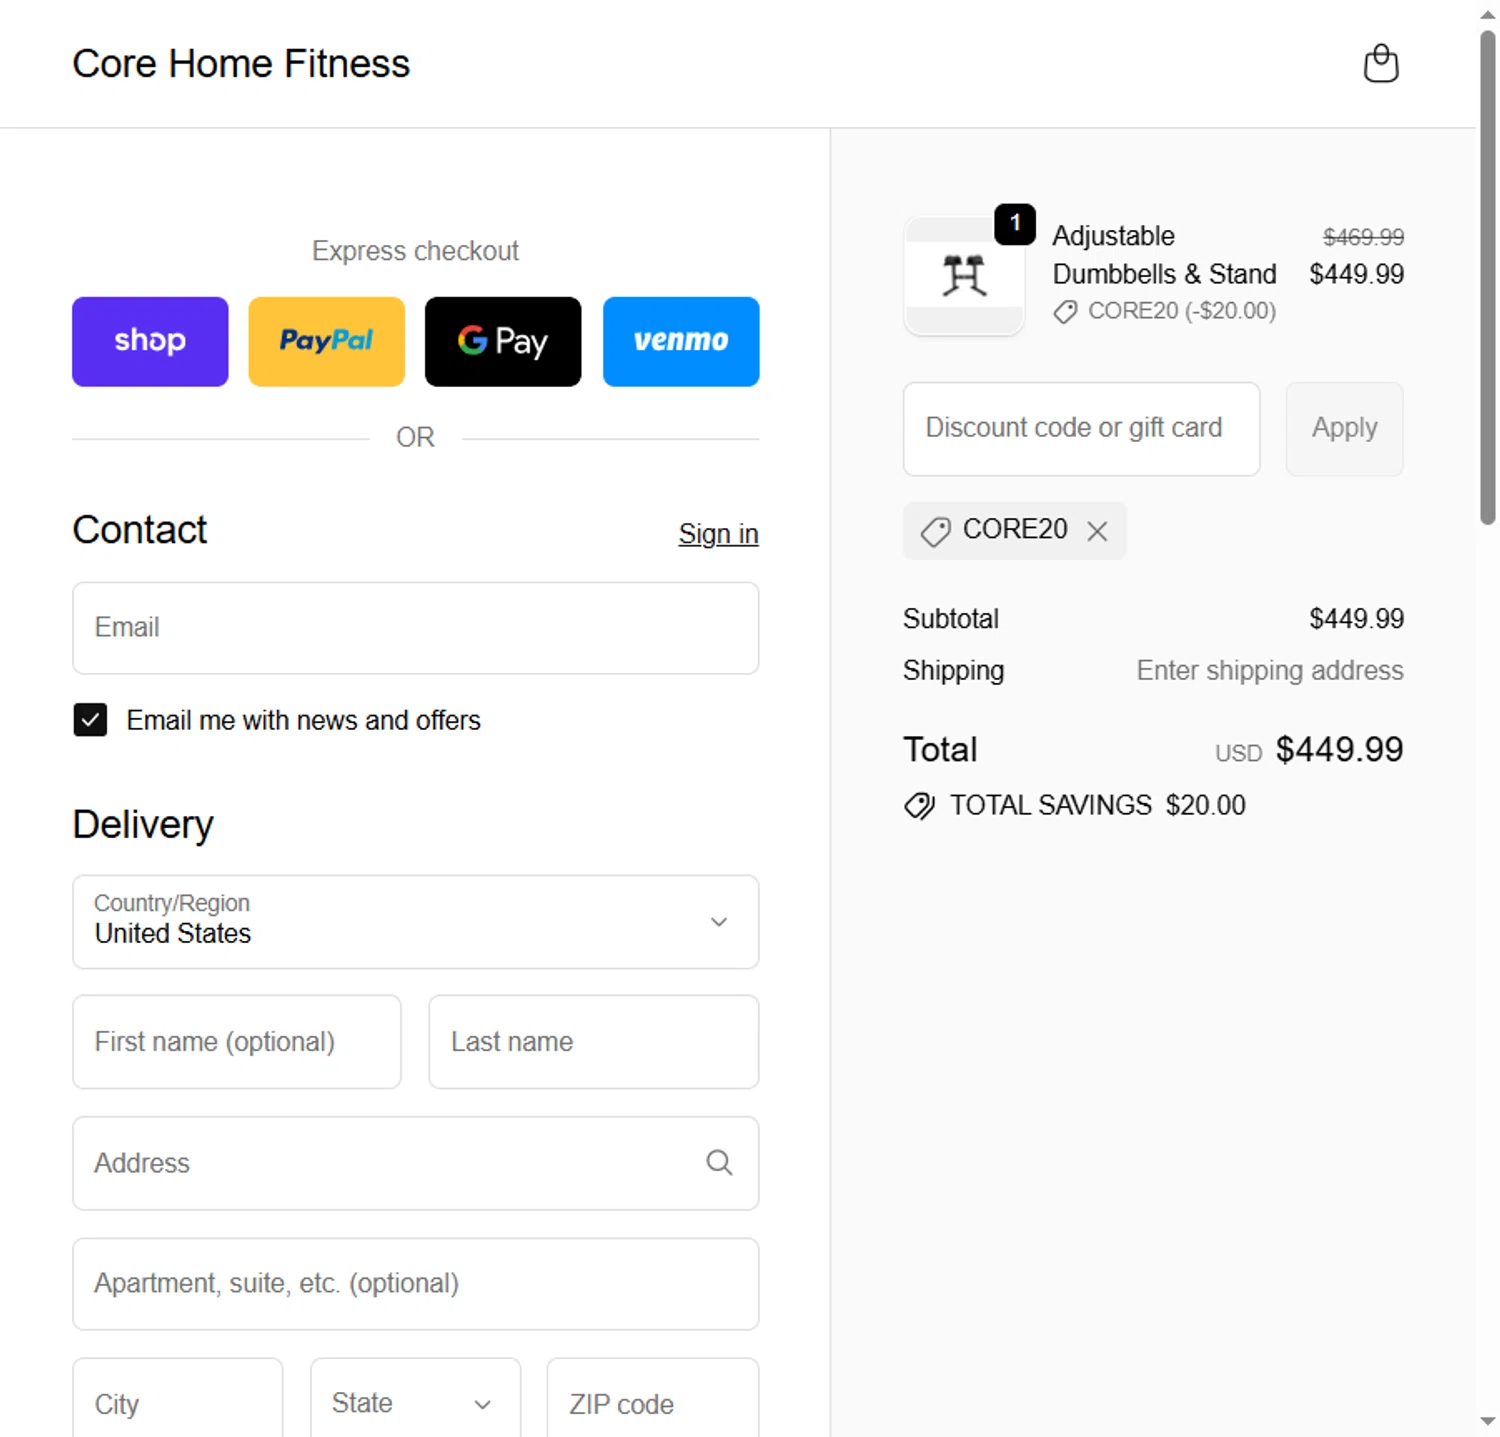Viewport: 1500px width, 1437px height.
Task: Click the Last name field
Action: [593, 1041]
